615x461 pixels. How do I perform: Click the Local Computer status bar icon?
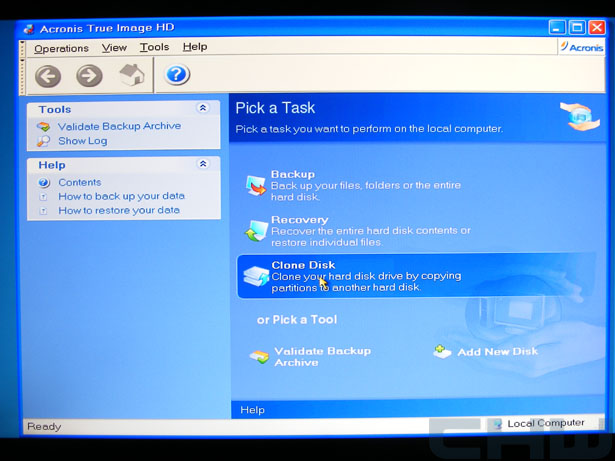498,424
